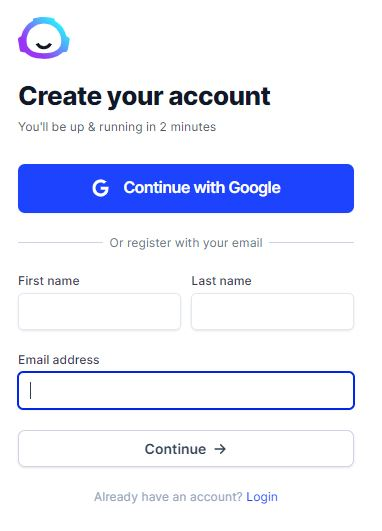This screenshot has width=382, height=531.
Task: Select the Email address input field
Action: click(x=186, y=390)
